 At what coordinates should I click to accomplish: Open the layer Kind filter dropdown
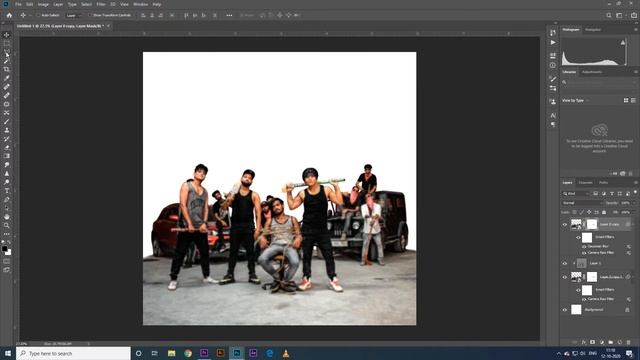[576, 193]
